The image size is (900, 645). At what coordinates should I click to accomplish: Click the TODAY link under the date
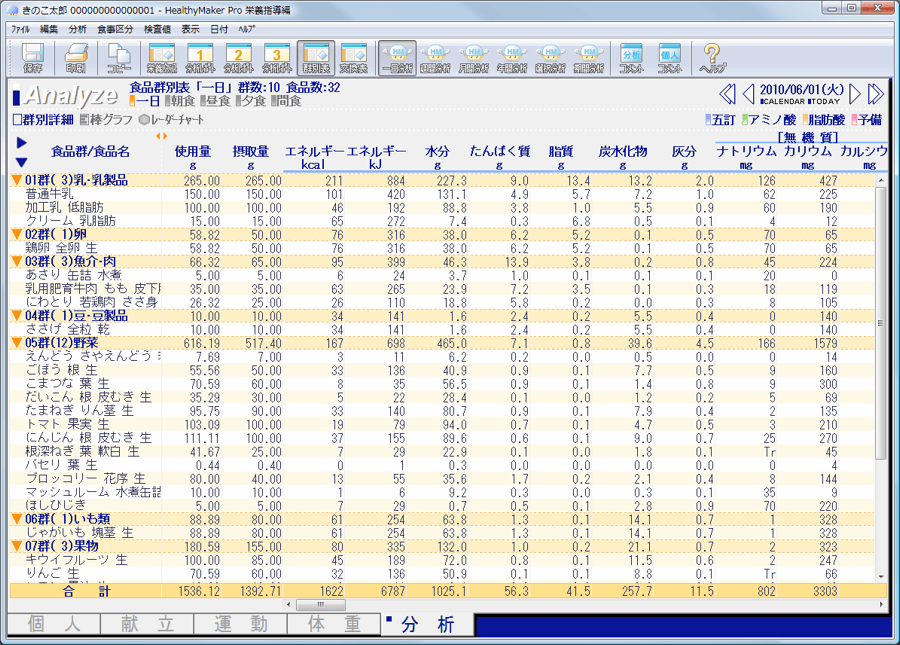[x=824, y=102]
